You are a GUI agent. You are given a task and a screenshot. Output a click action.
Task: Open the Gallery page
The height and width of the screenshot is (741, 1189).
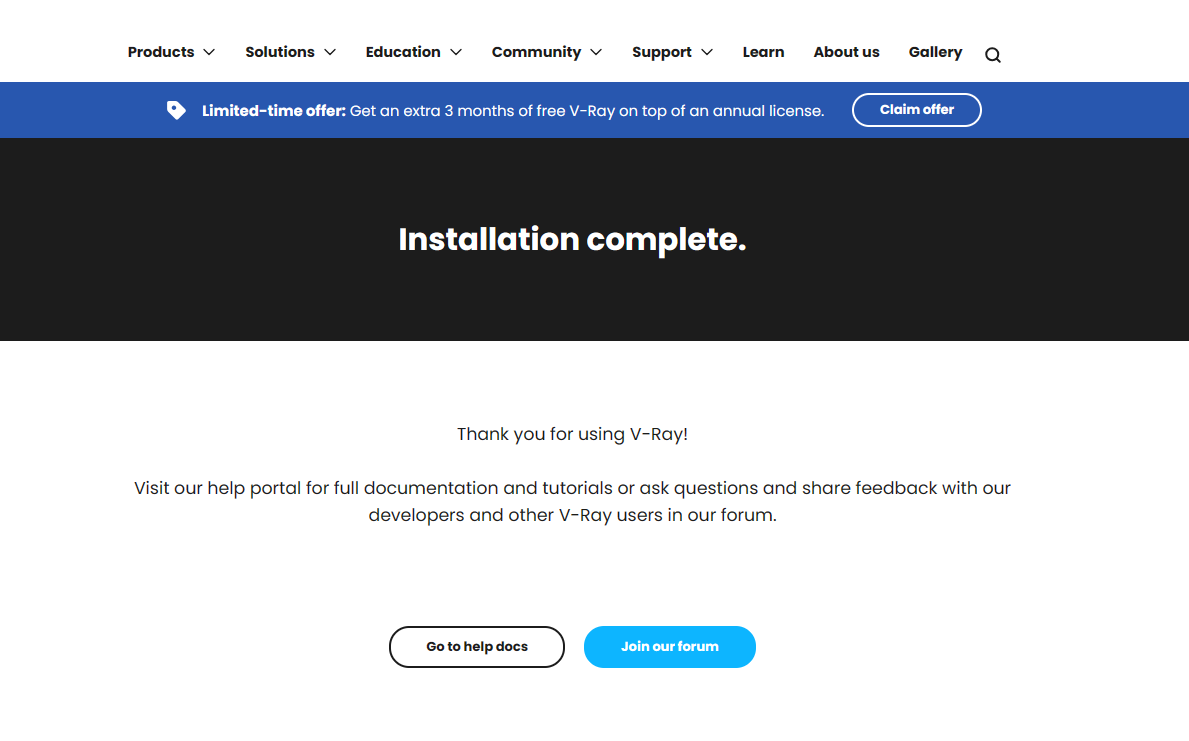pyautogui.click(x=935, y=52)
